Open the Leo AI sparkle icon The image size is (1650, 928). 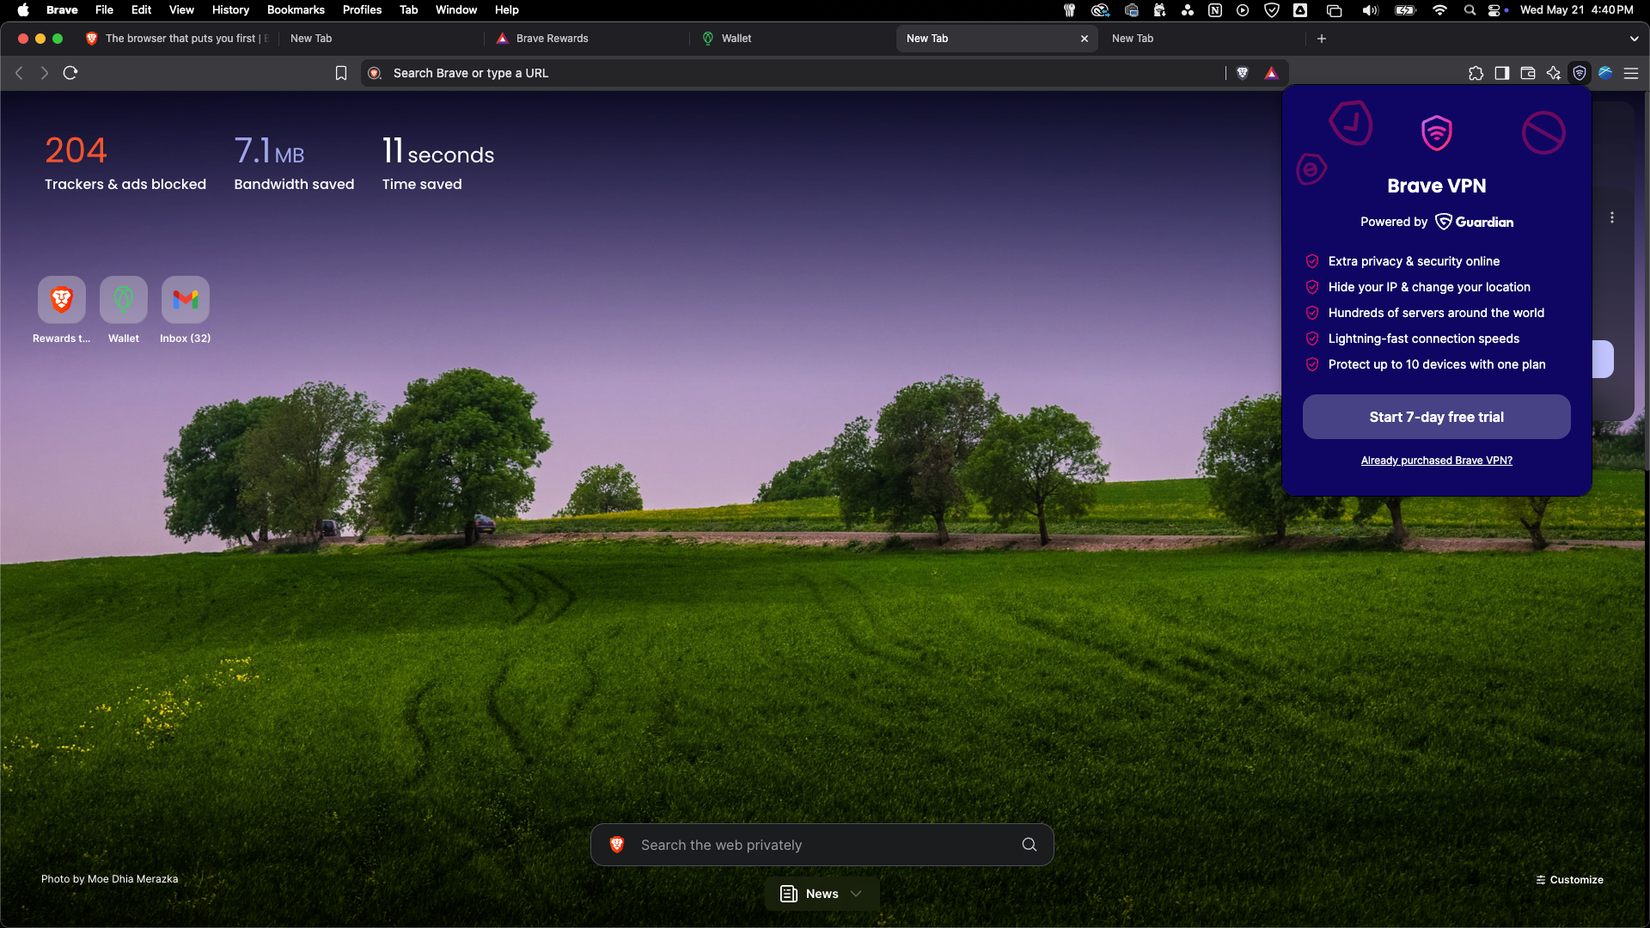[1553, 73]
